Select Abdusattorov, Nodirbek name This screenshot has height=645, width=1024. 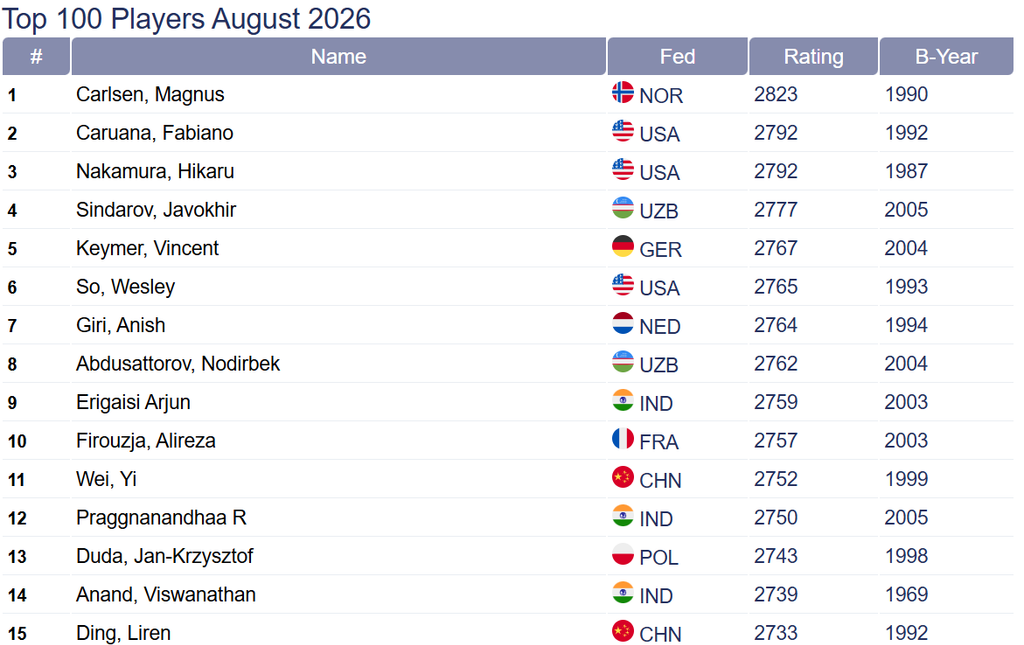click(178, 364)
